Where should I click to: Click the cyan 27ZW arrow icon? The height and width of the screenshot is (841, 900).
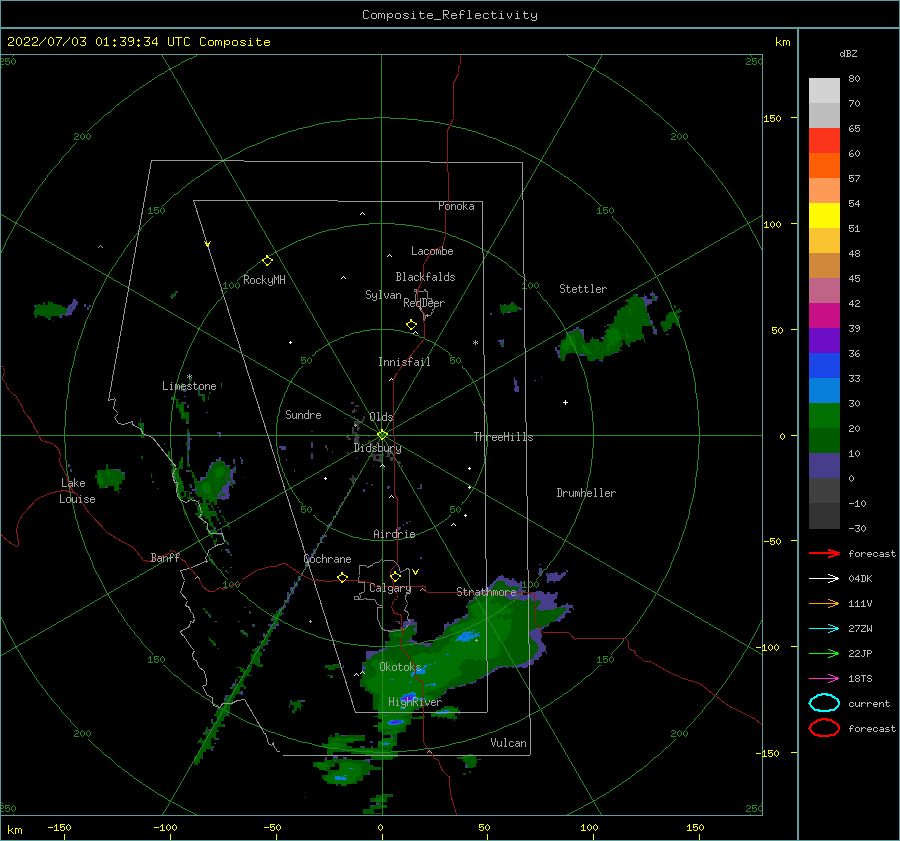pos(824,629)
